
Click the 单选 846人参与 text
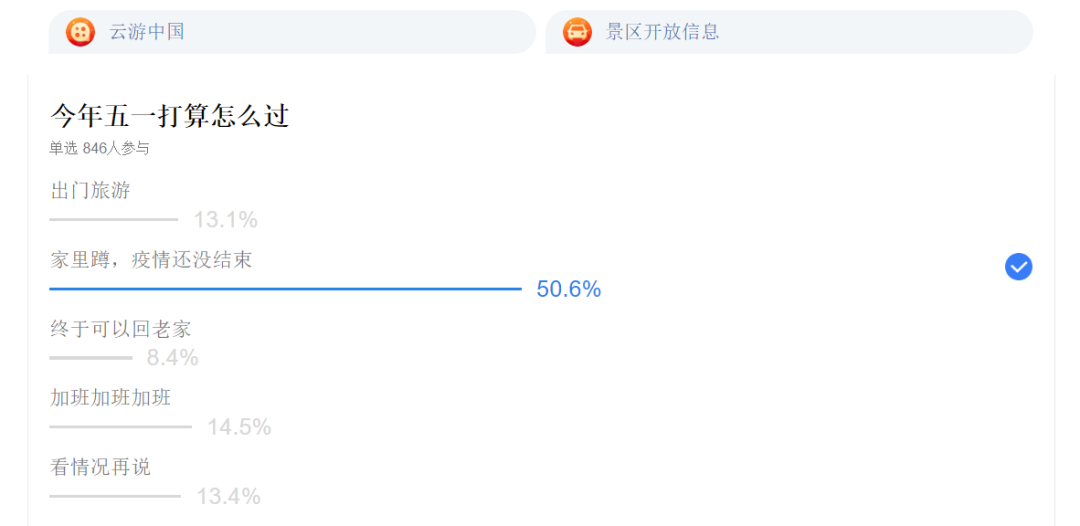(x=100, y=149)
